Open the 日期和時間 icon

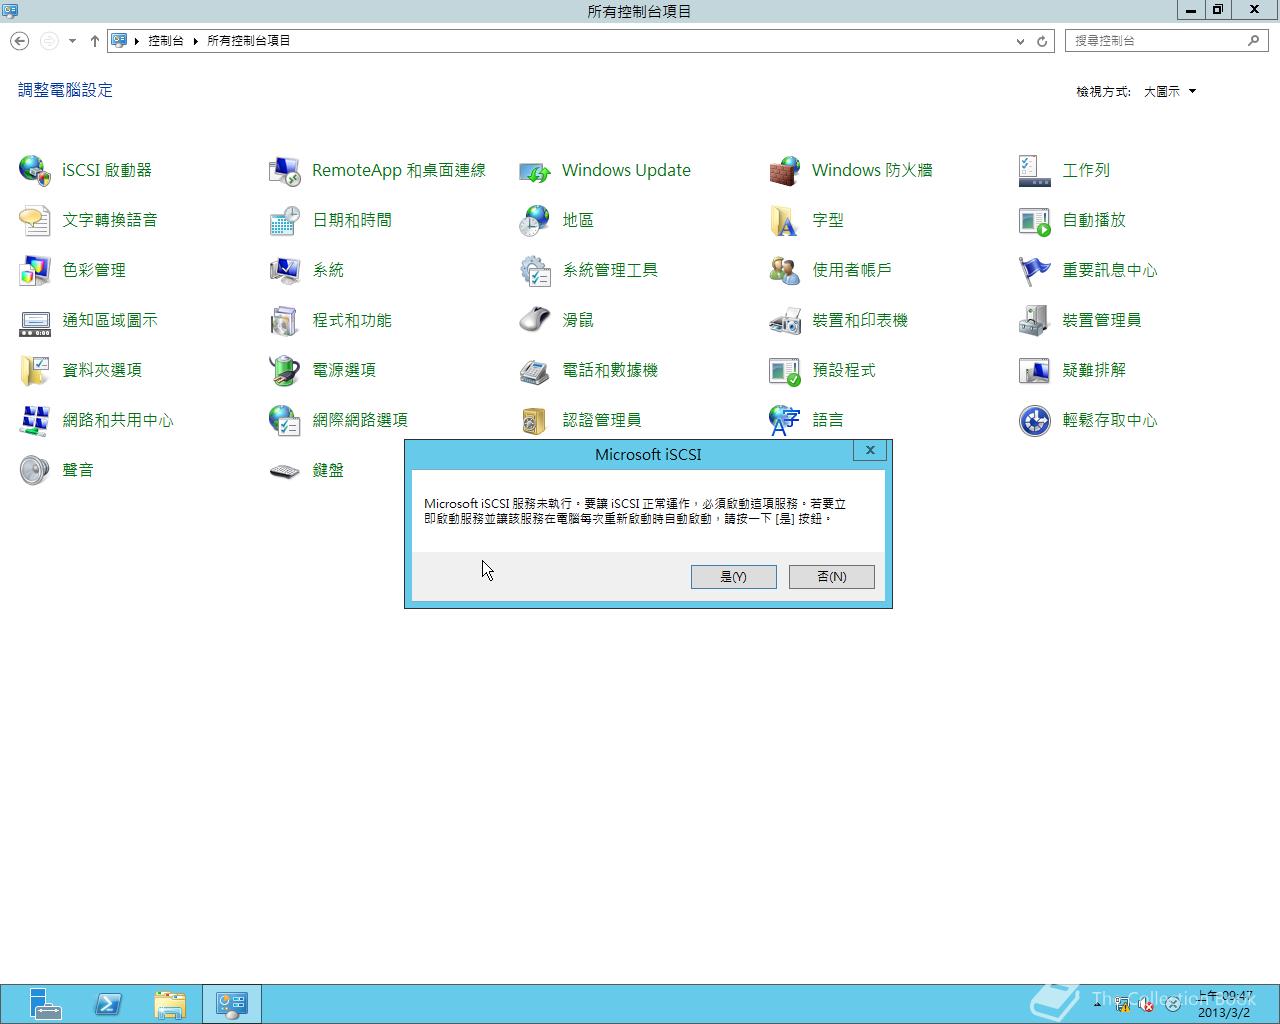tap(285, 220)
